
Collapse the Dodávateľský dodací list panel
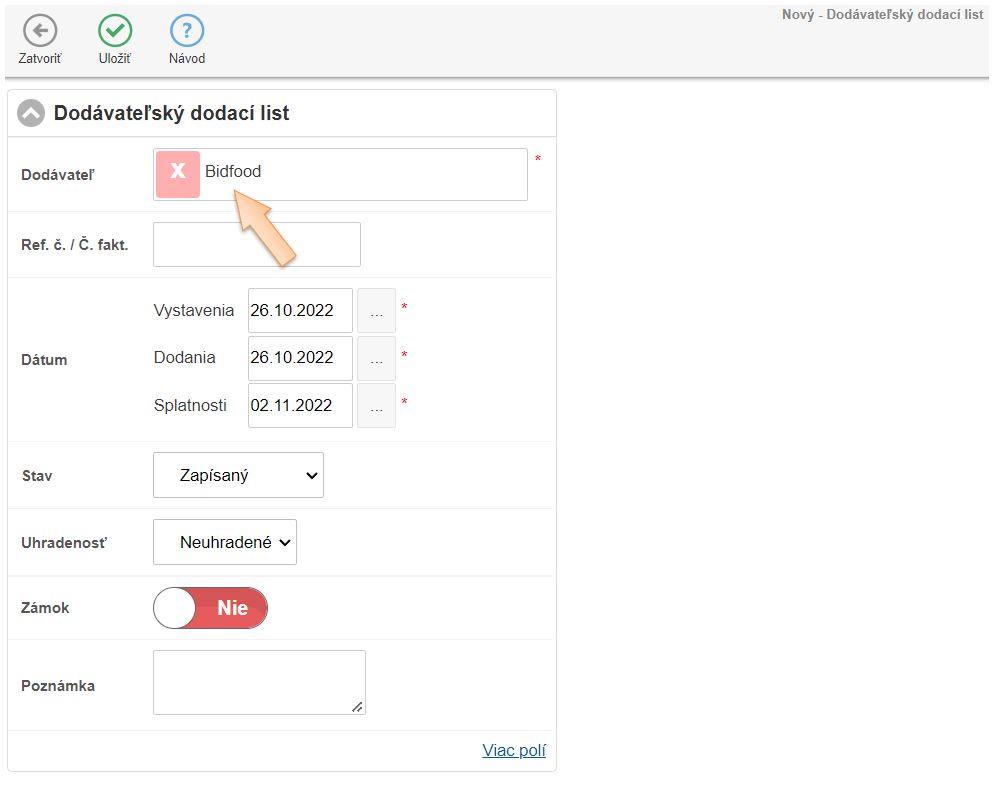click(31, 114)
